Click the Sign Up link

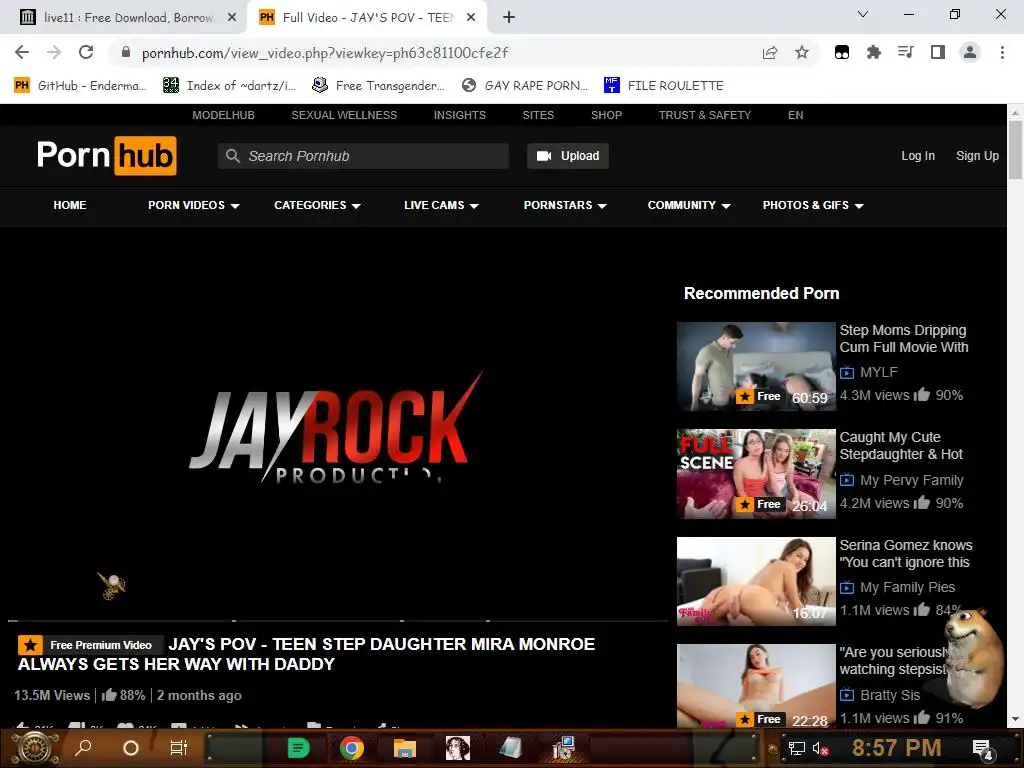[978, 156]
